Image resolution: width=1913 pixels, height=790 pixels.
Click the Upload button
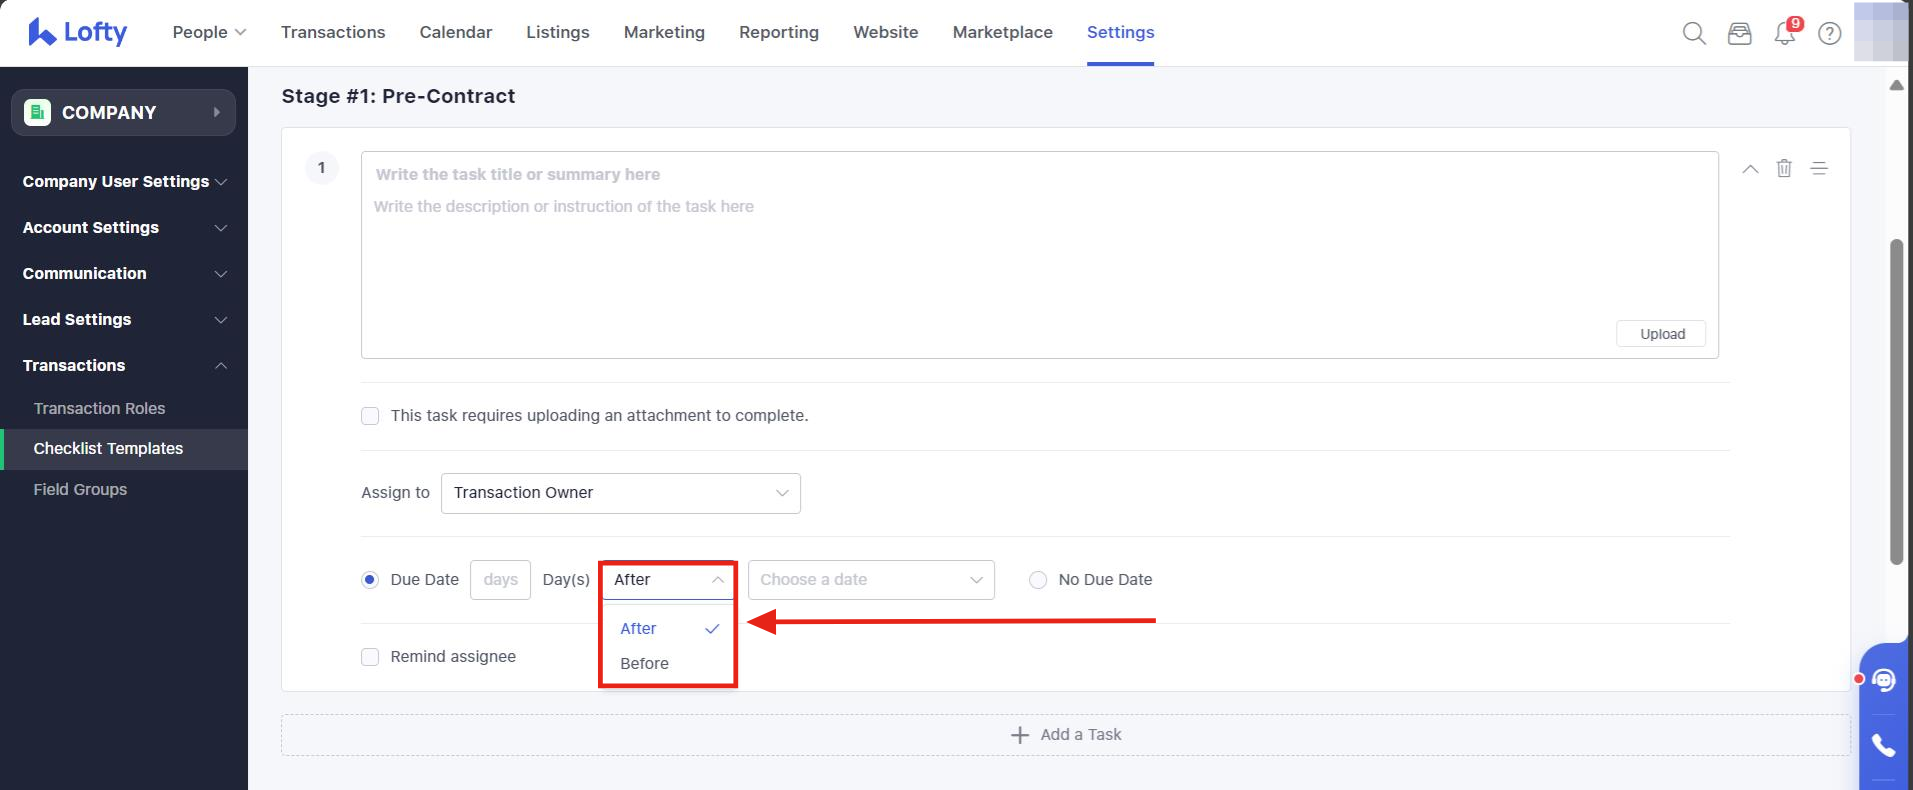coord(1661,334)
